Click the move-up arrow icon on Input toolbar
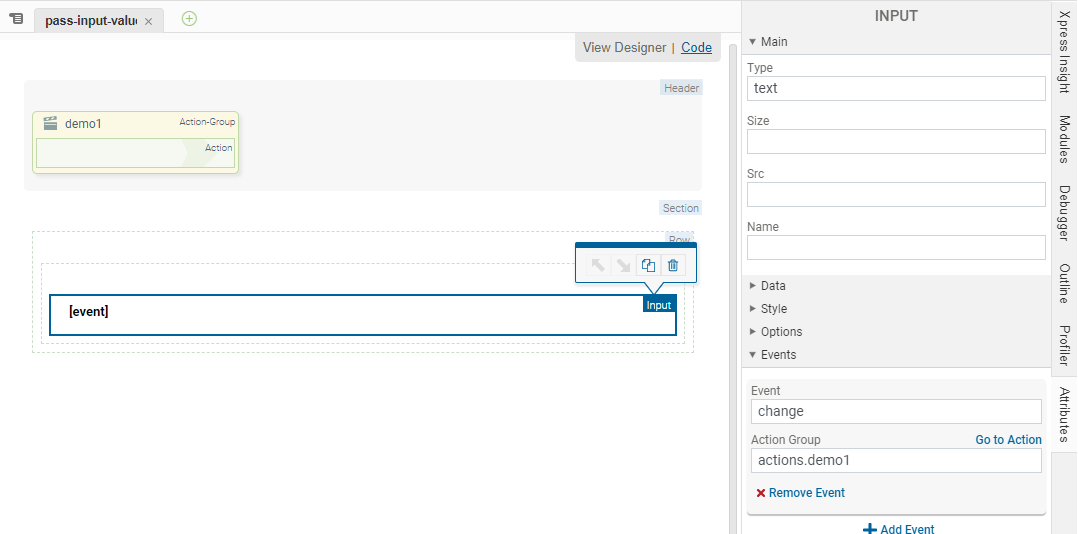 pos(598,265)
